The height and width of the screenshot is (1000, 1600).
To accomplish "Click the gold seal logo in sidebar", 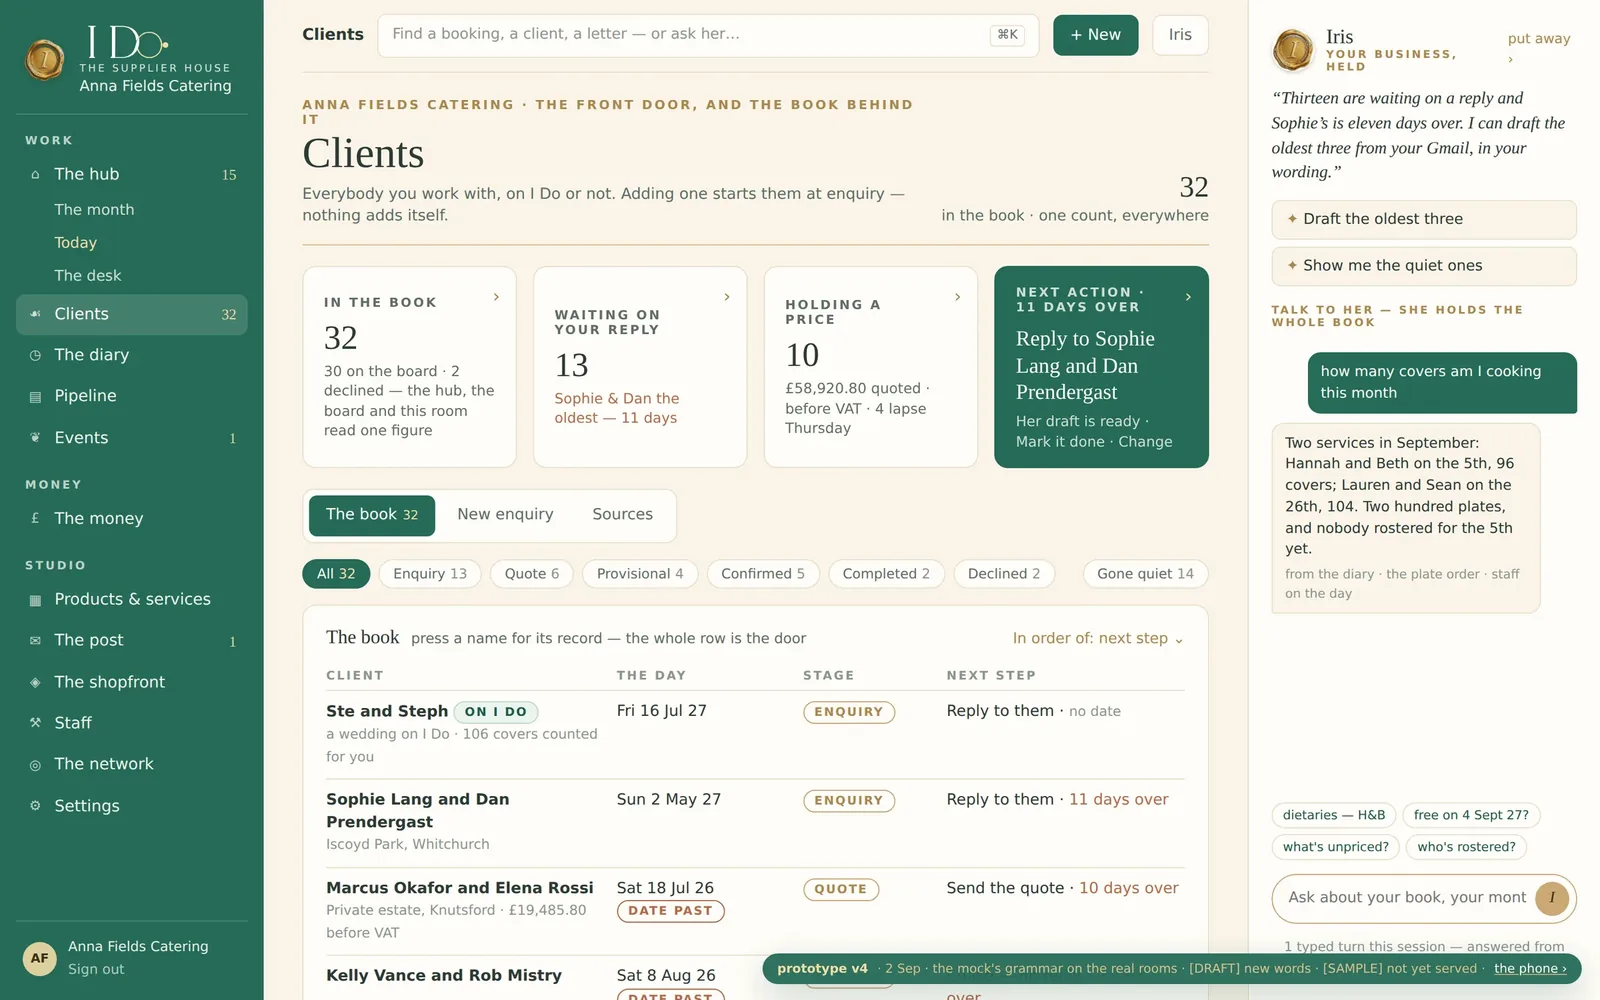I will 45,60.
